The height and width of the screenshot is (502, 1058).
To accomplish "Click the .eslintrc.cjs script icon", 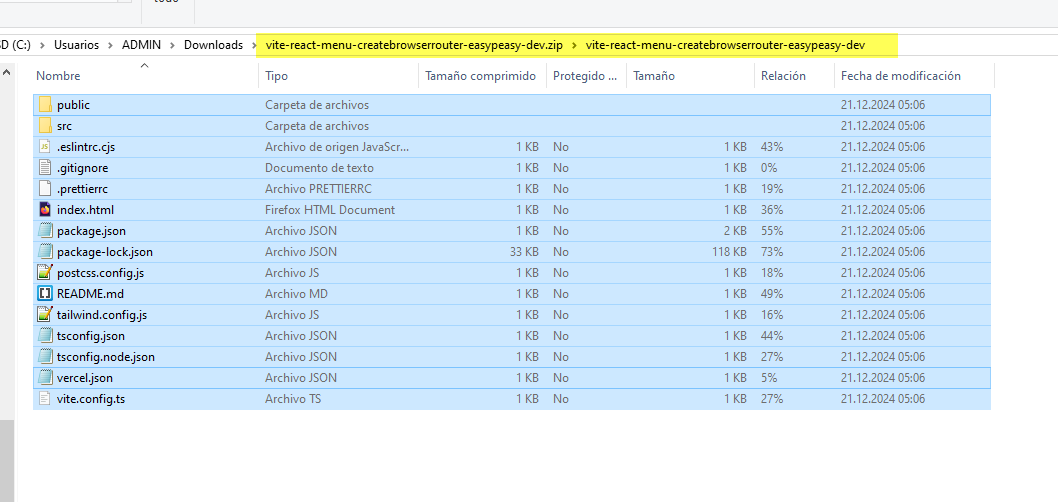I will coord(45,147).
